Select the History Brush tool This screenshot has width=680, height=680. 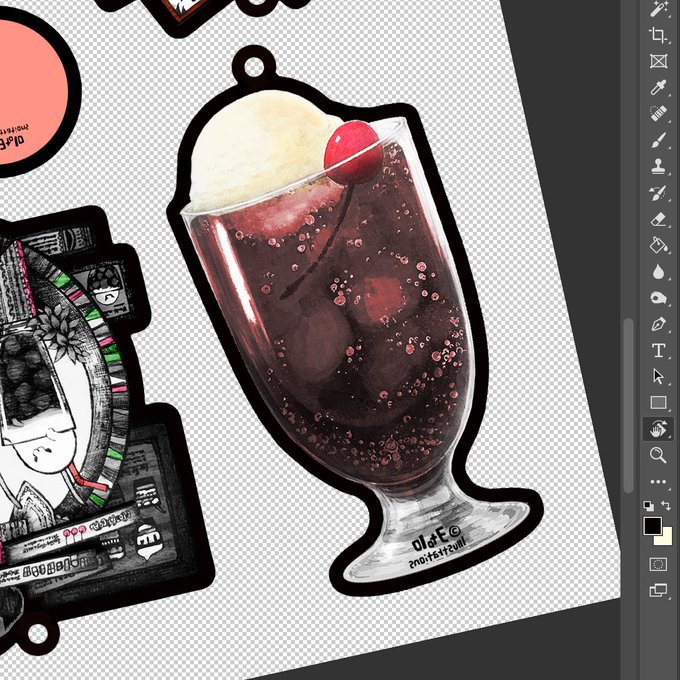(x=658, y=193)
